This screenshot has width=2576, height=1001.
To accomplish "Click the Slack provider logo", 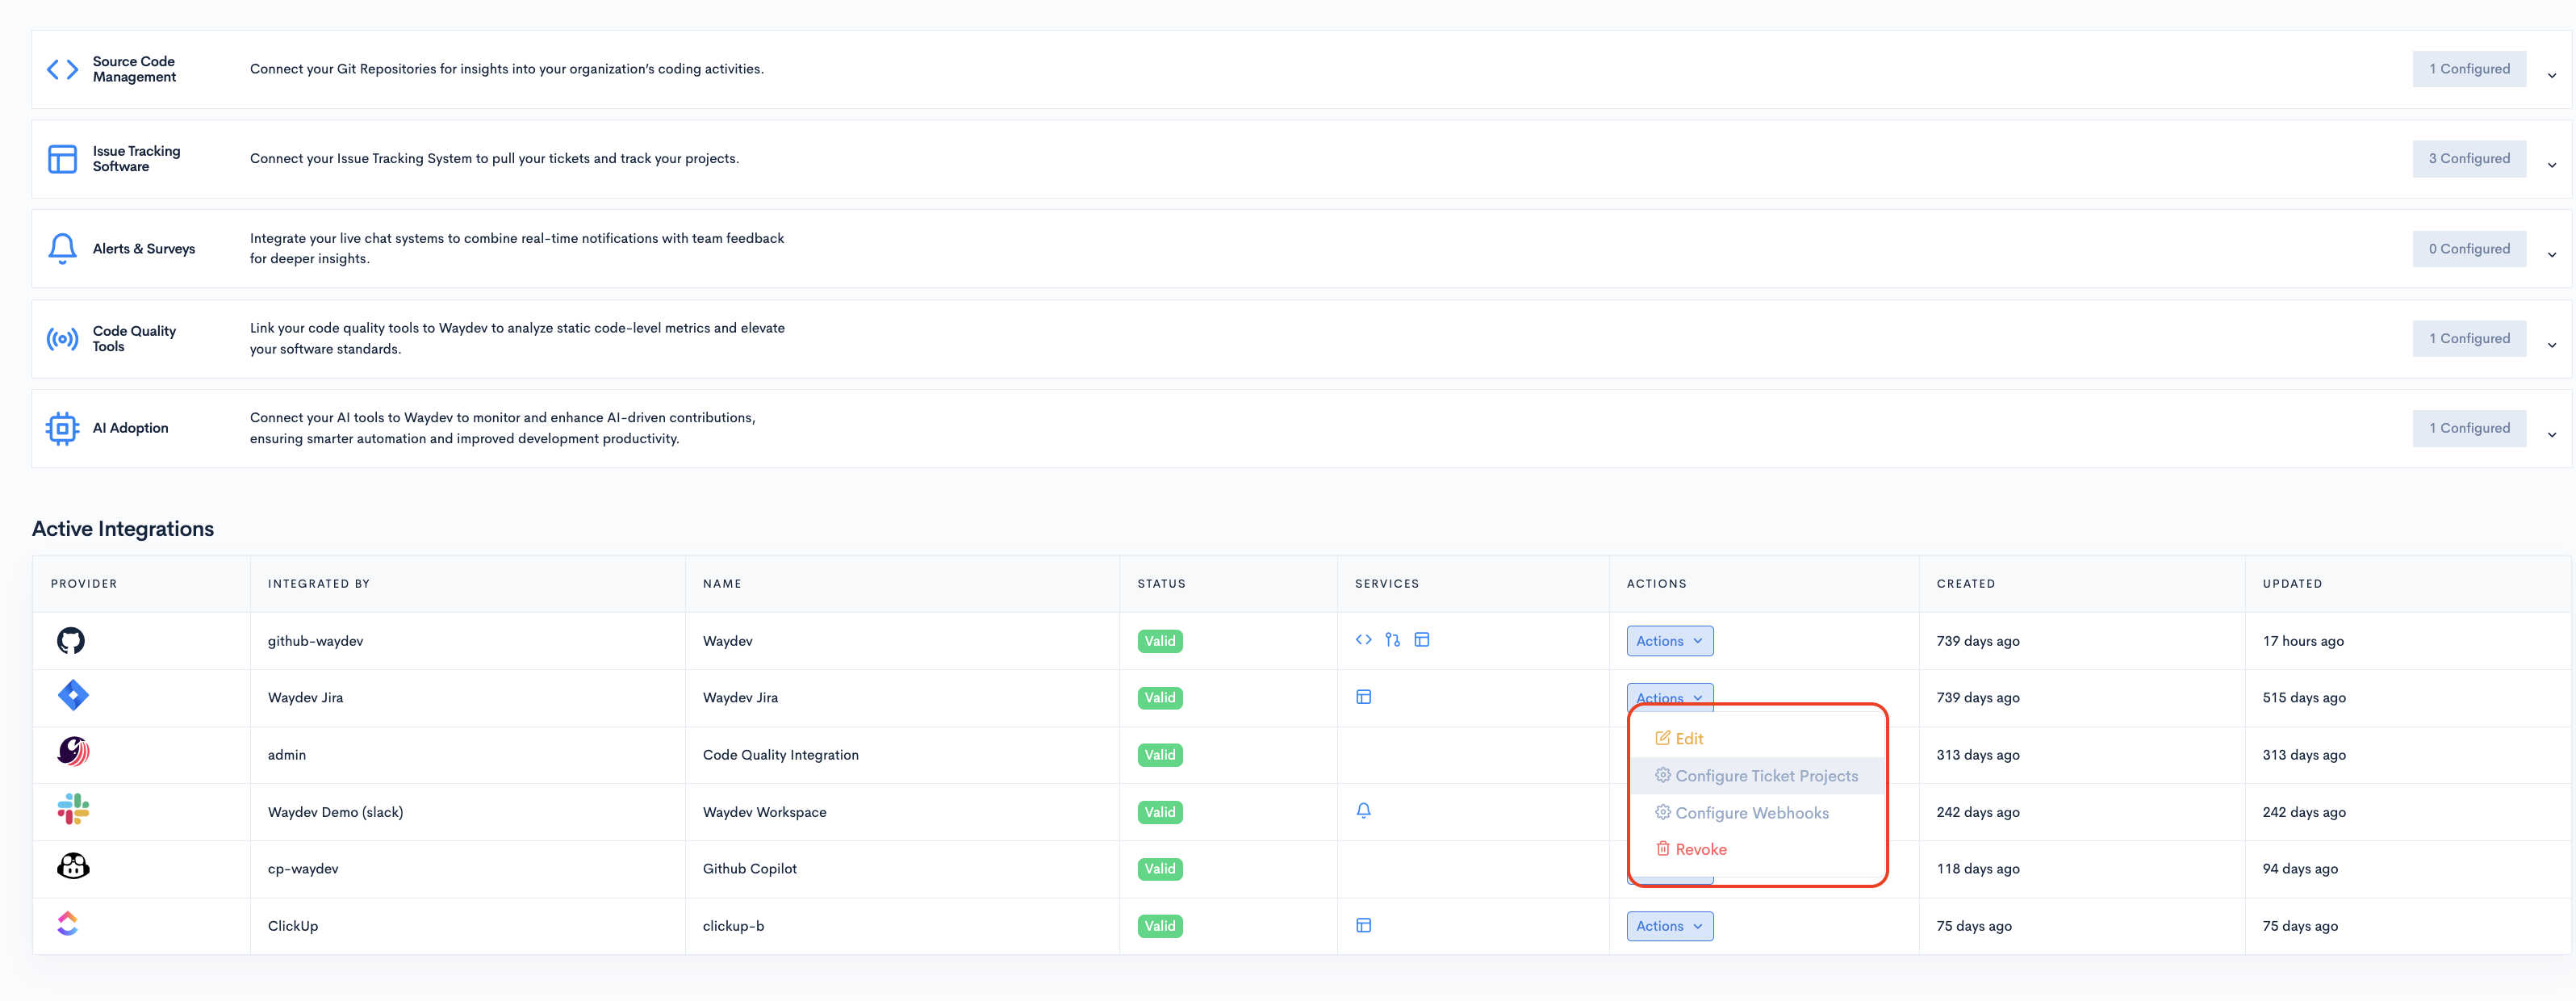I will pyautogui.click(x=73, y=809).
